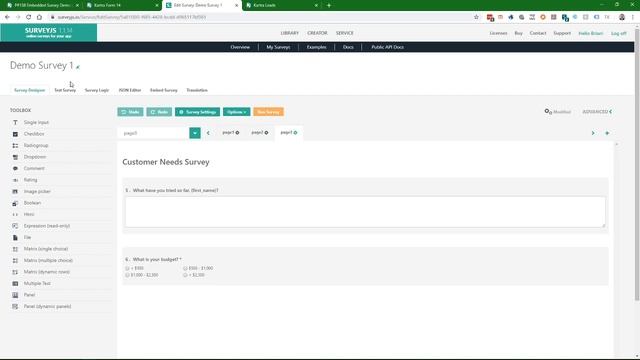
Task: Open Survey Settings
Action: (198, 112)
